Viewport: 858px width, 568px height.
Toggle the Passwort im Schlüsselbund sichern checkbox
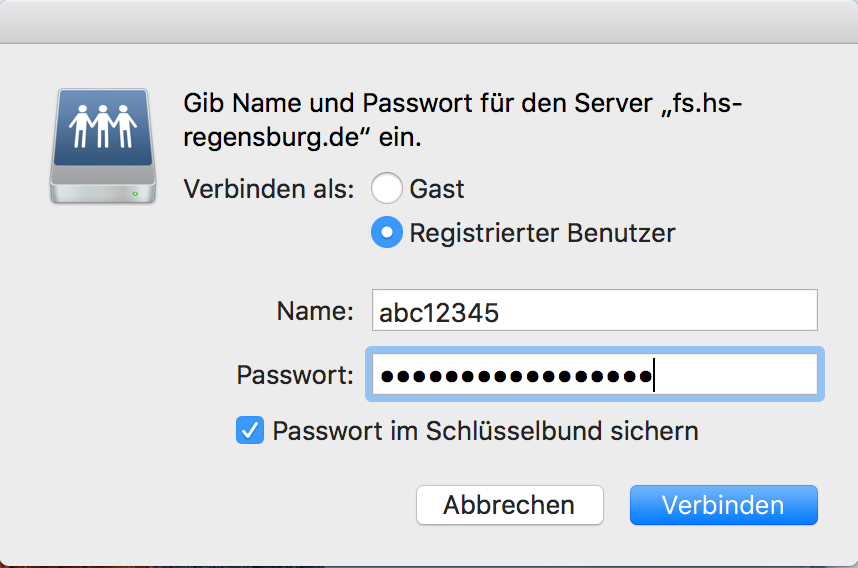(249, 431)
